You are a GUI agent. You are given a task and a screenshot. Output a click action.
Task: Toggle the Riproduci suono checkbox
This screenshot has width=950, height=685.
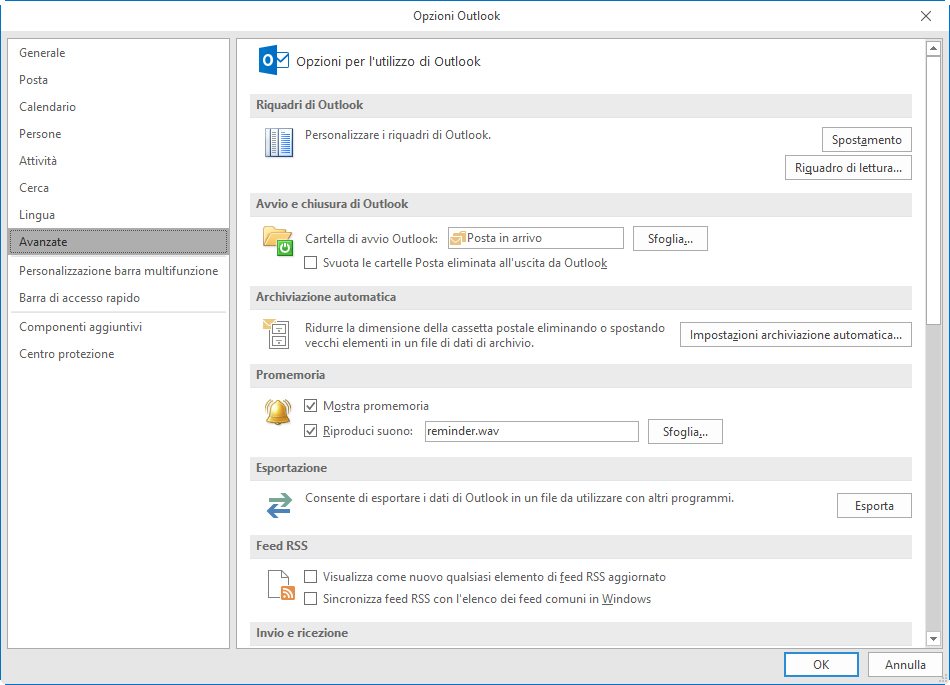311,432
